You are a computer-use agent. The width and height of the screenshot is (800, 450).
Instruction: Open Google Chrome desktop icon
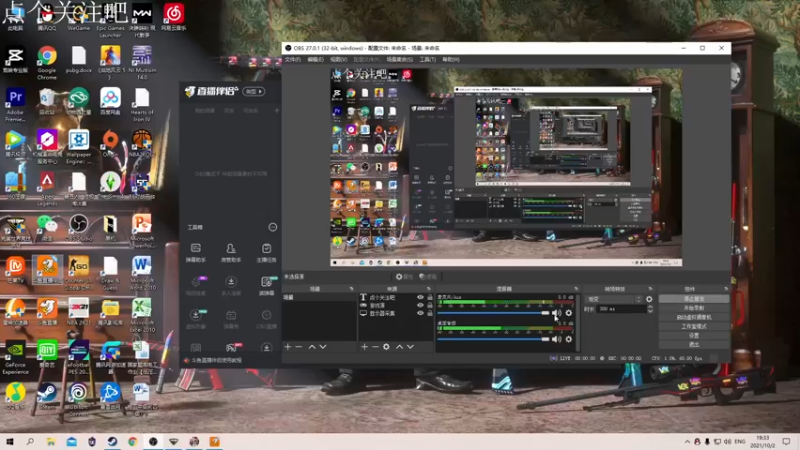point(47,63)
